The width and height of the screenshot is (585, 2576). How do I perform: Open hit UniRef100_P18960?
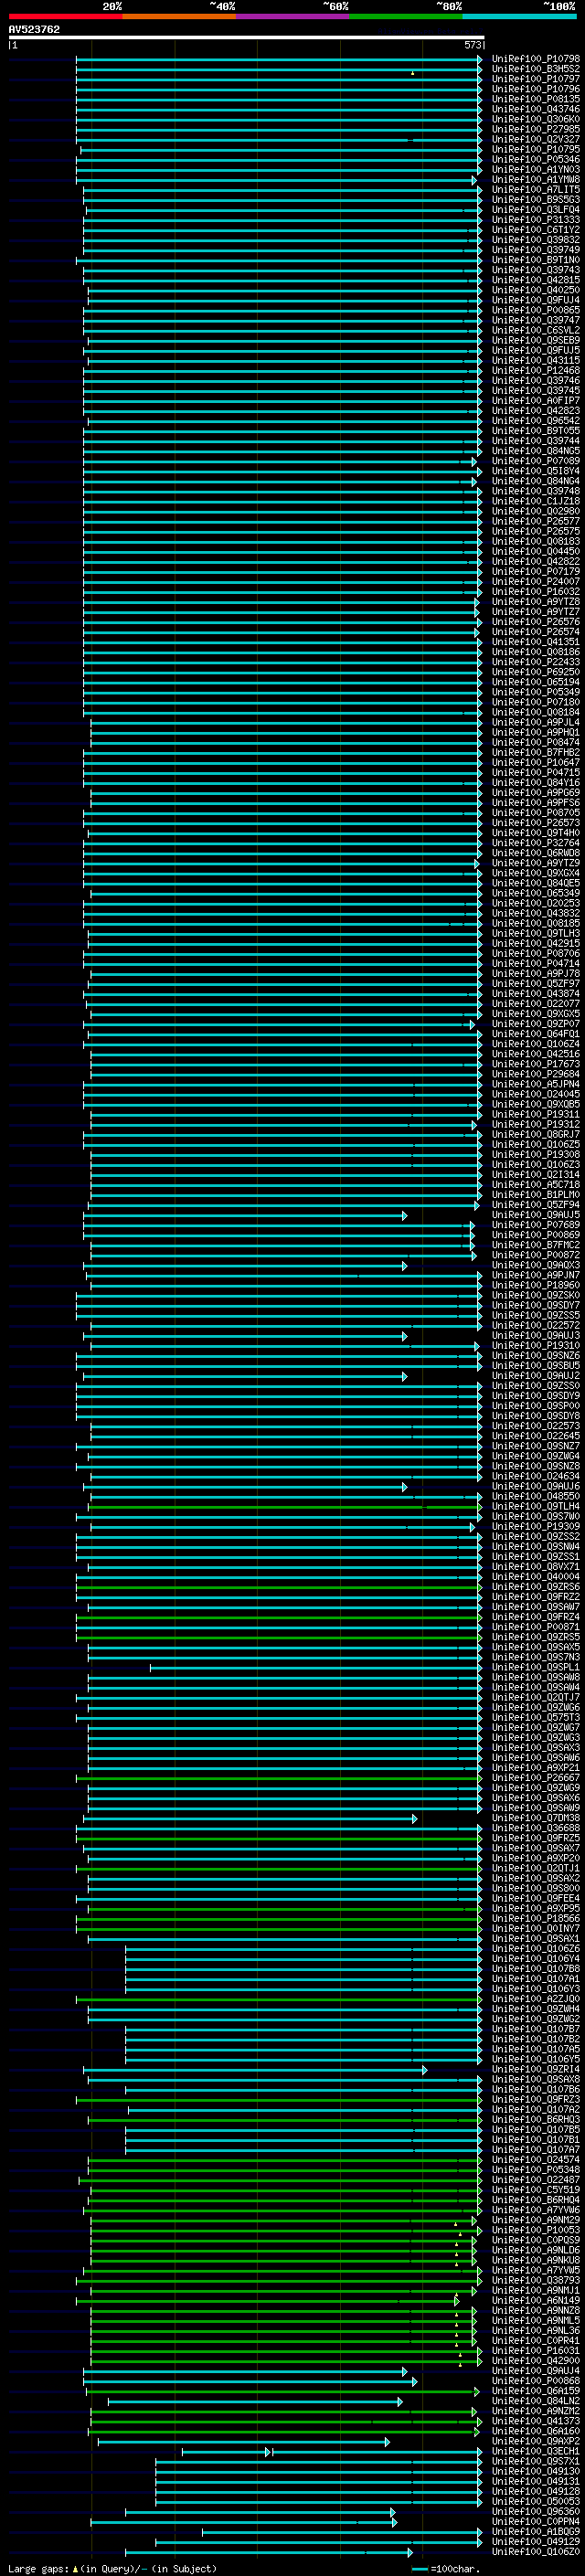click(535, 1285)
